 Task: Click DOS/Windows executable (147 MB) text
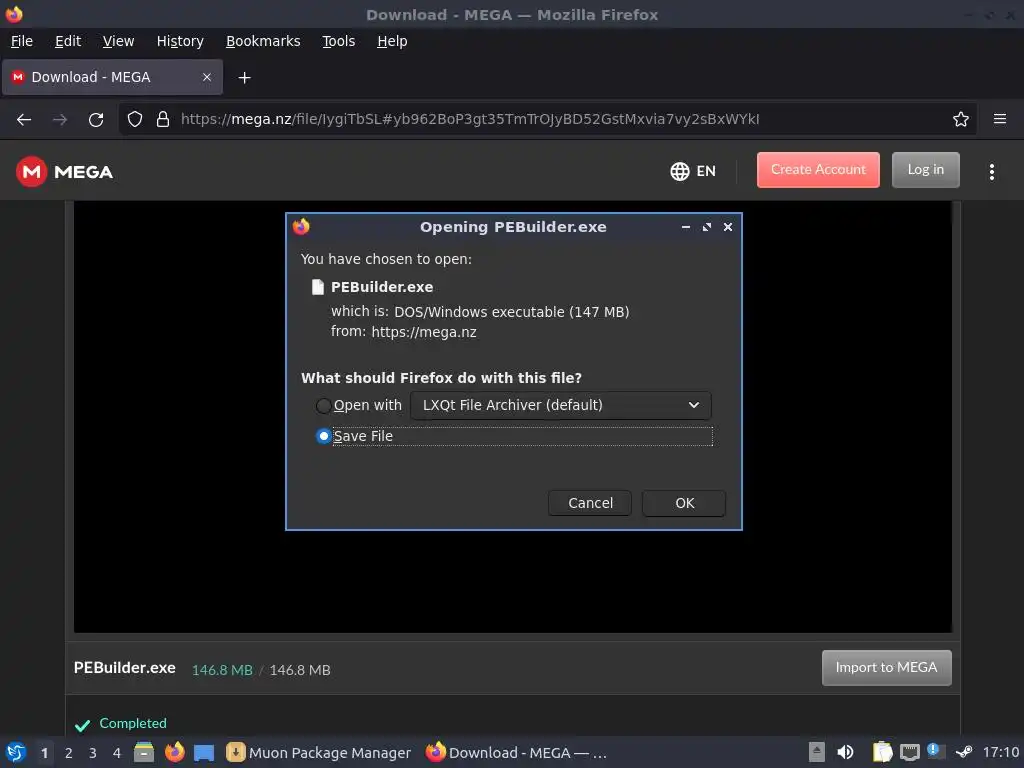tap(512, 312)
